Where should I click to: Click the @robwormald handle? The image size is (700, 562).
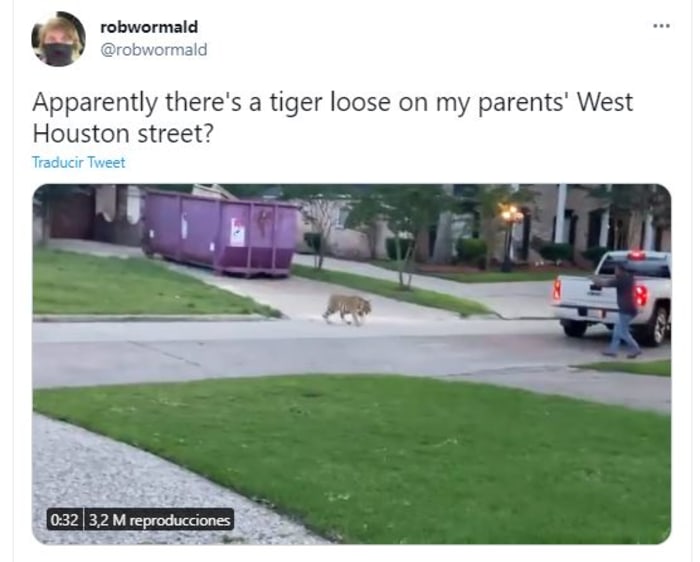154,50
